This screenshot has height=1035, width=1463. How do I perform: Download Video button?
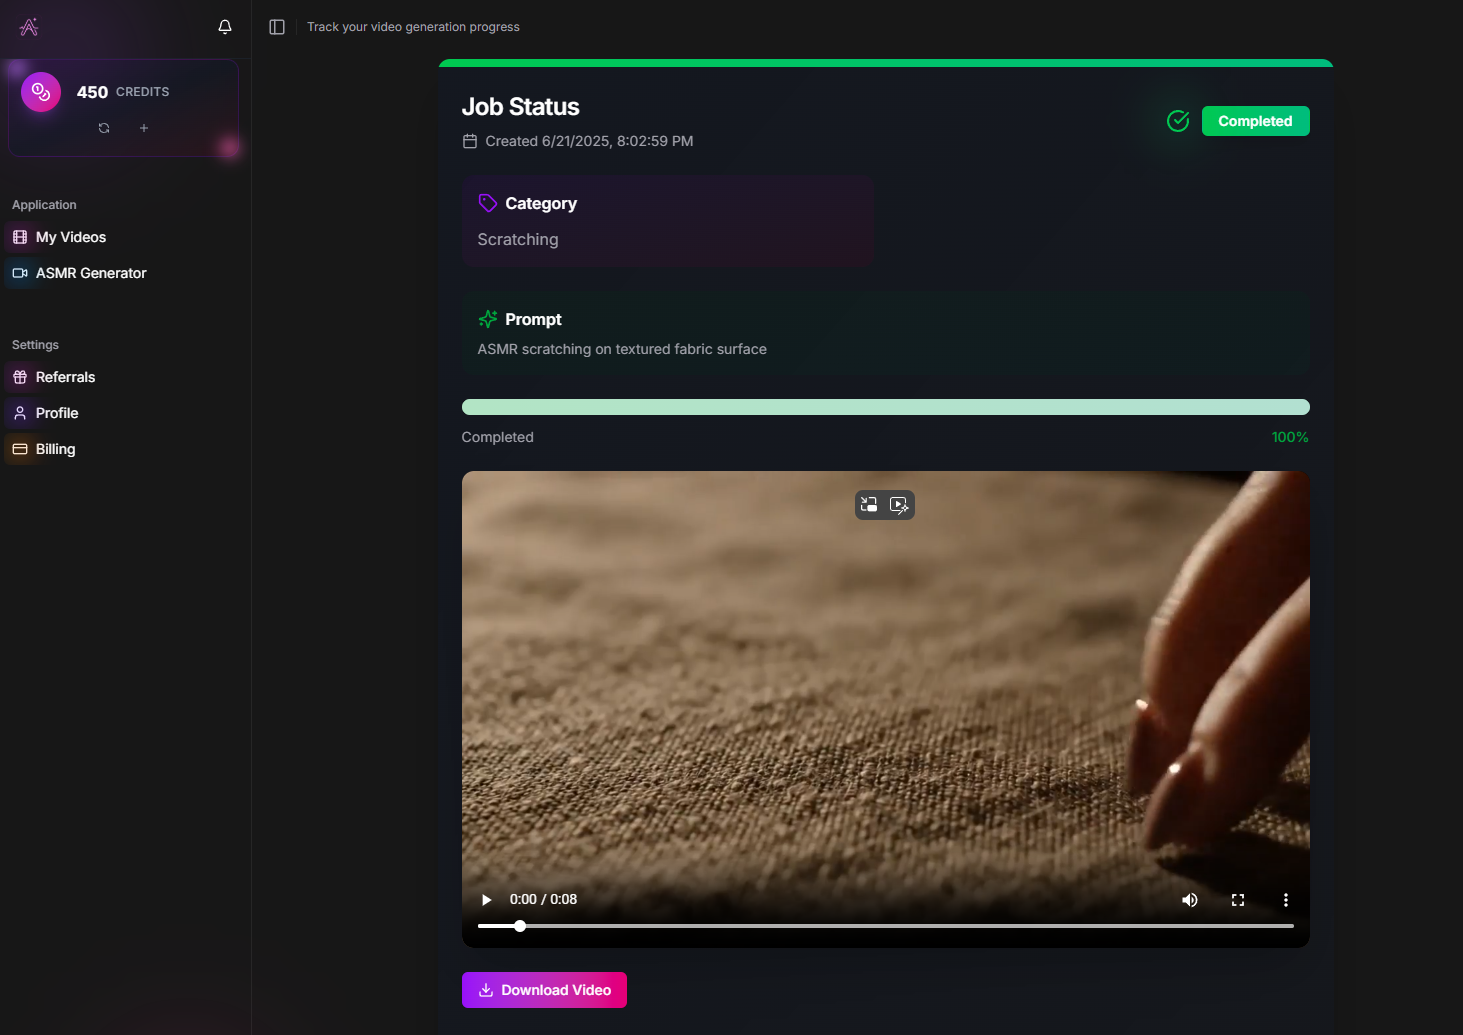(544, 990)
